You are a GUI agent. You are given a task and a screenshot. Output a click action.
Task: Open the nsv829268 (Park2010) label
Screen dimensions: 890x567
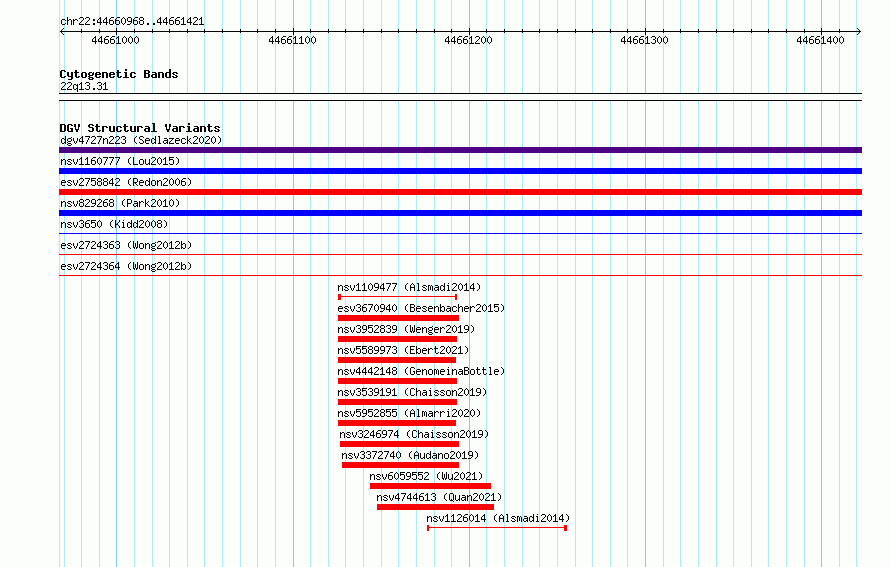120,203
